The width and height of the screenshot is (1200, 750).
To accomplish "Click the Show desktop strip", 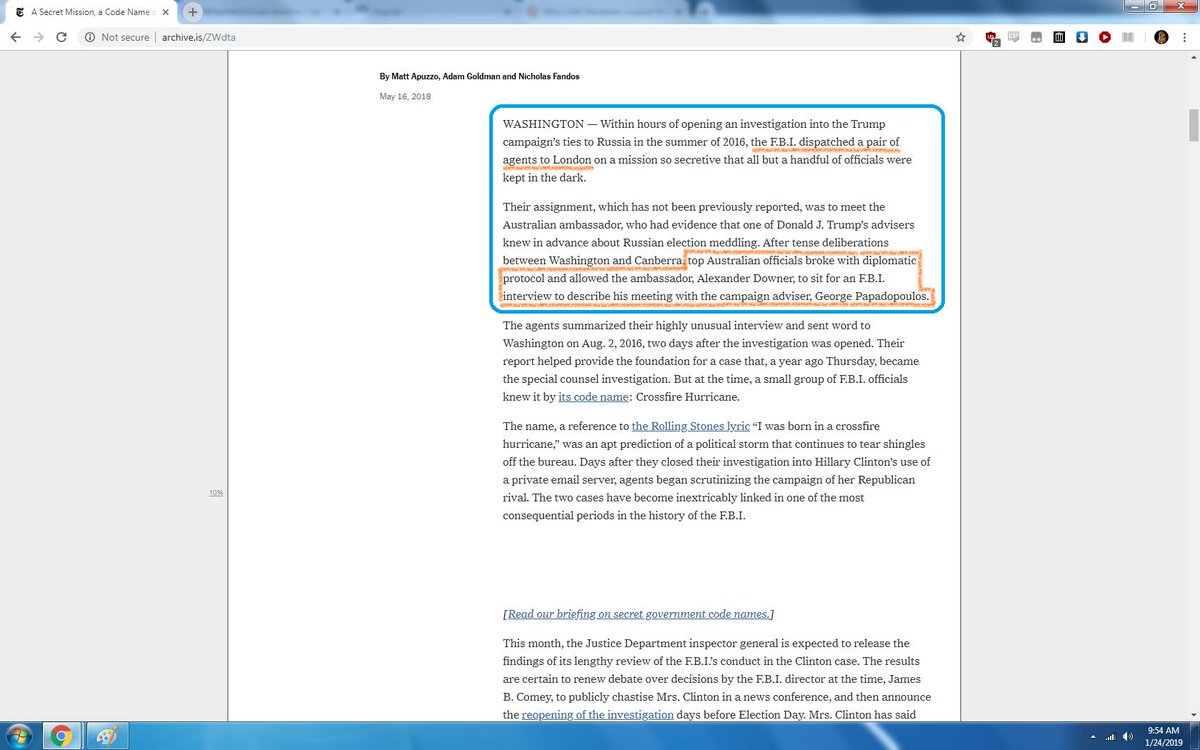I will tap(1194, 737).
